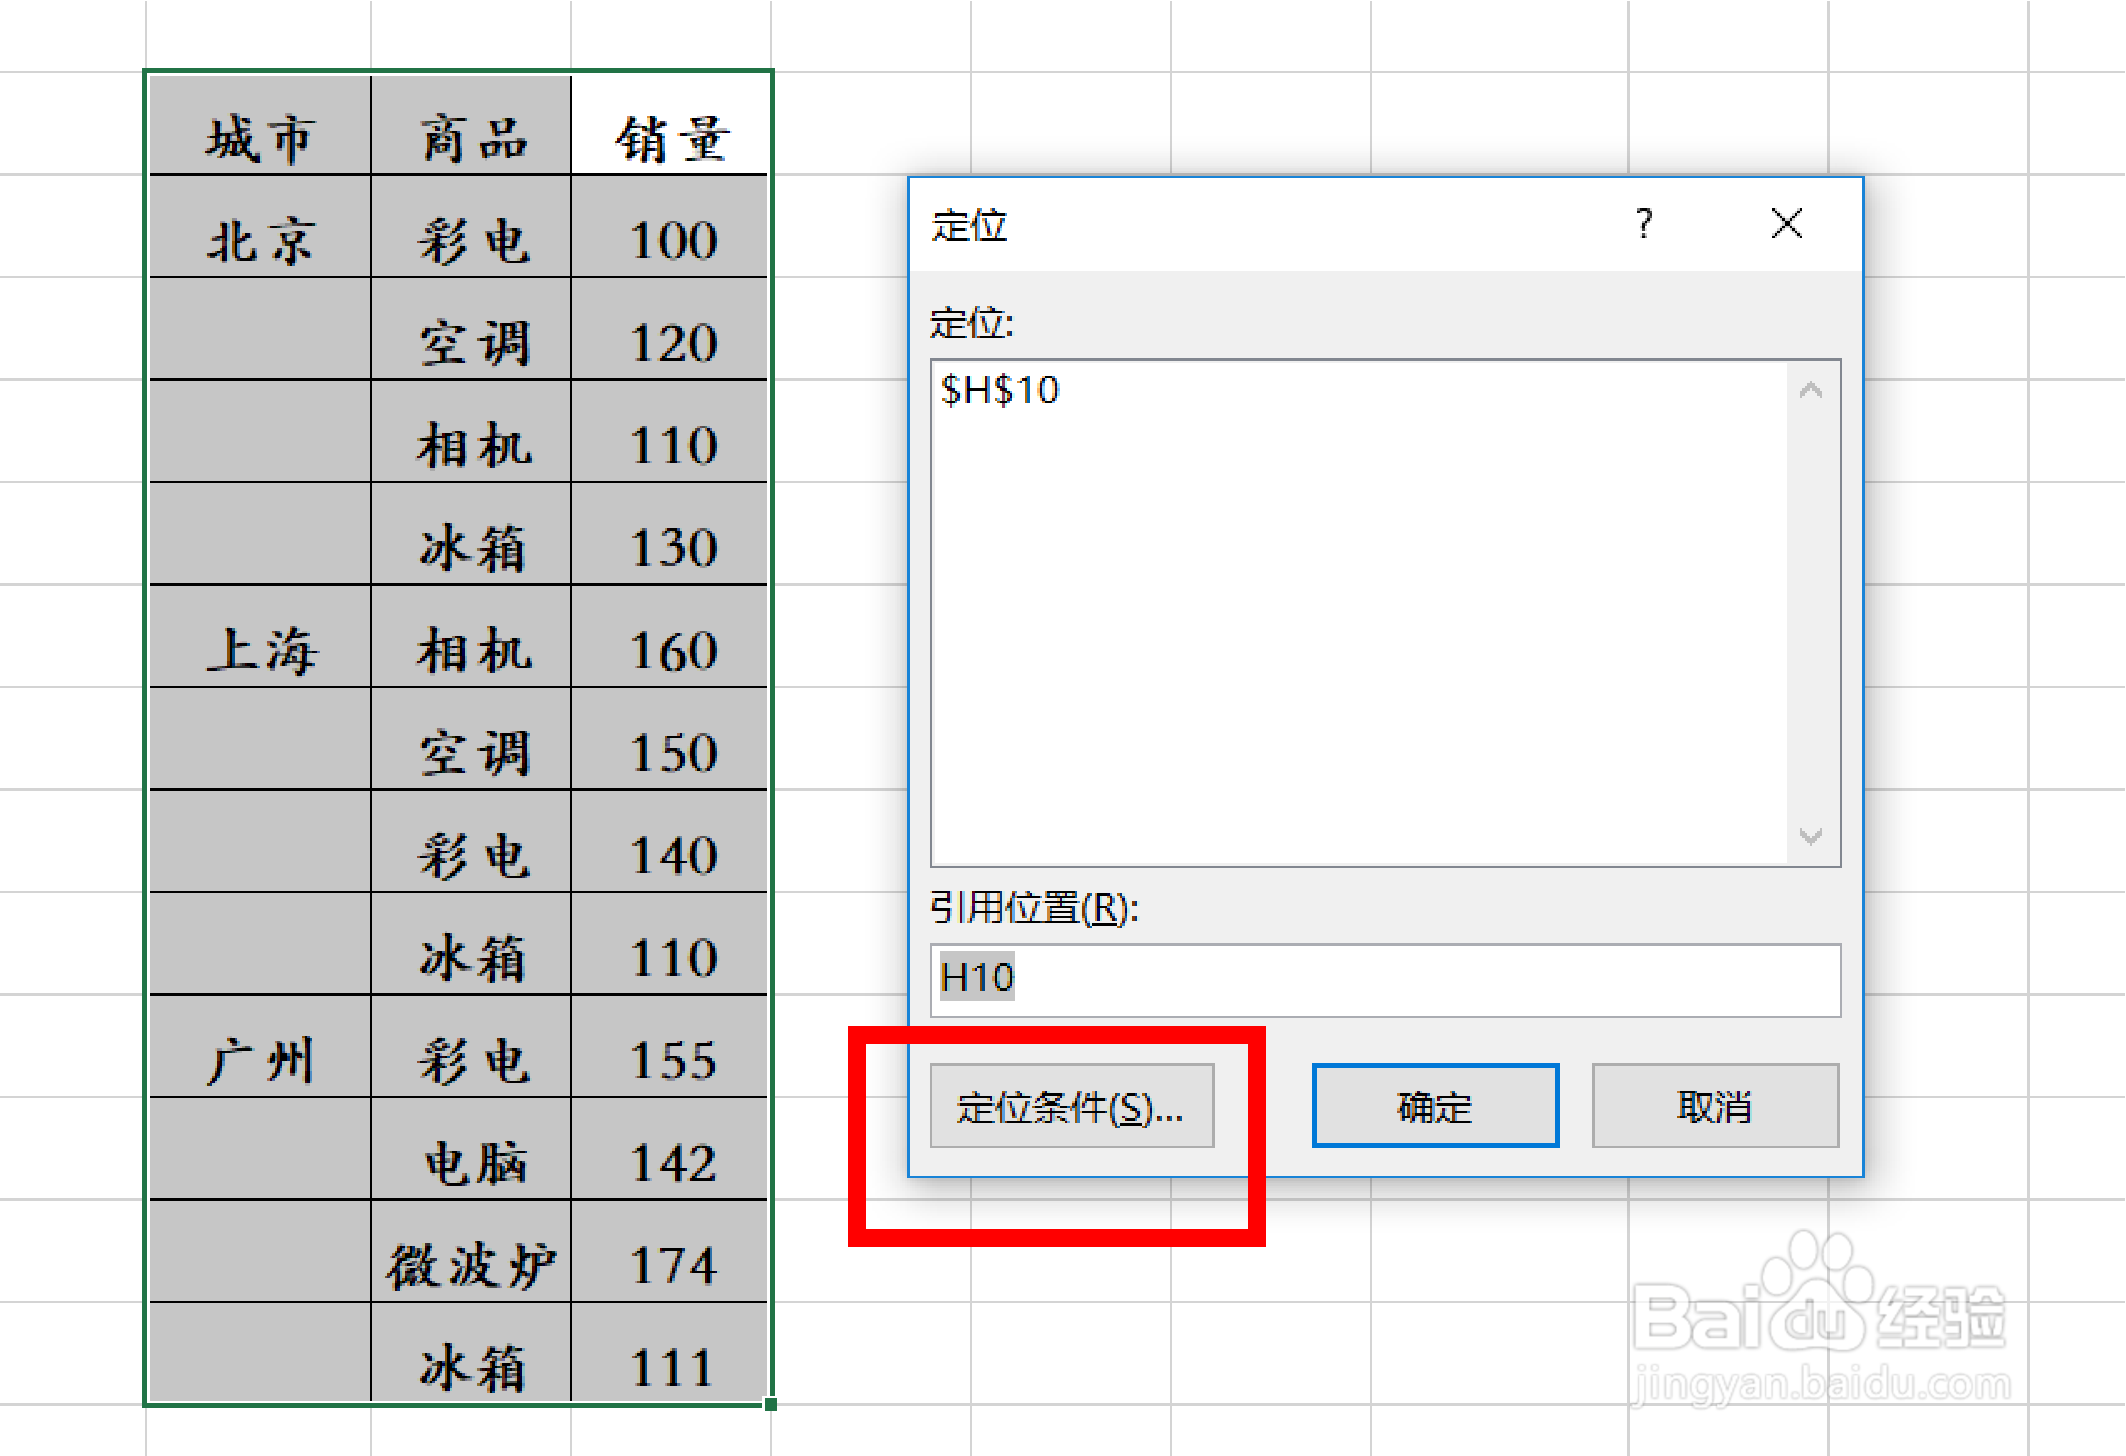Click the cell containing 北京
Screen dimensions: 2126x1456
click(260, 240)
